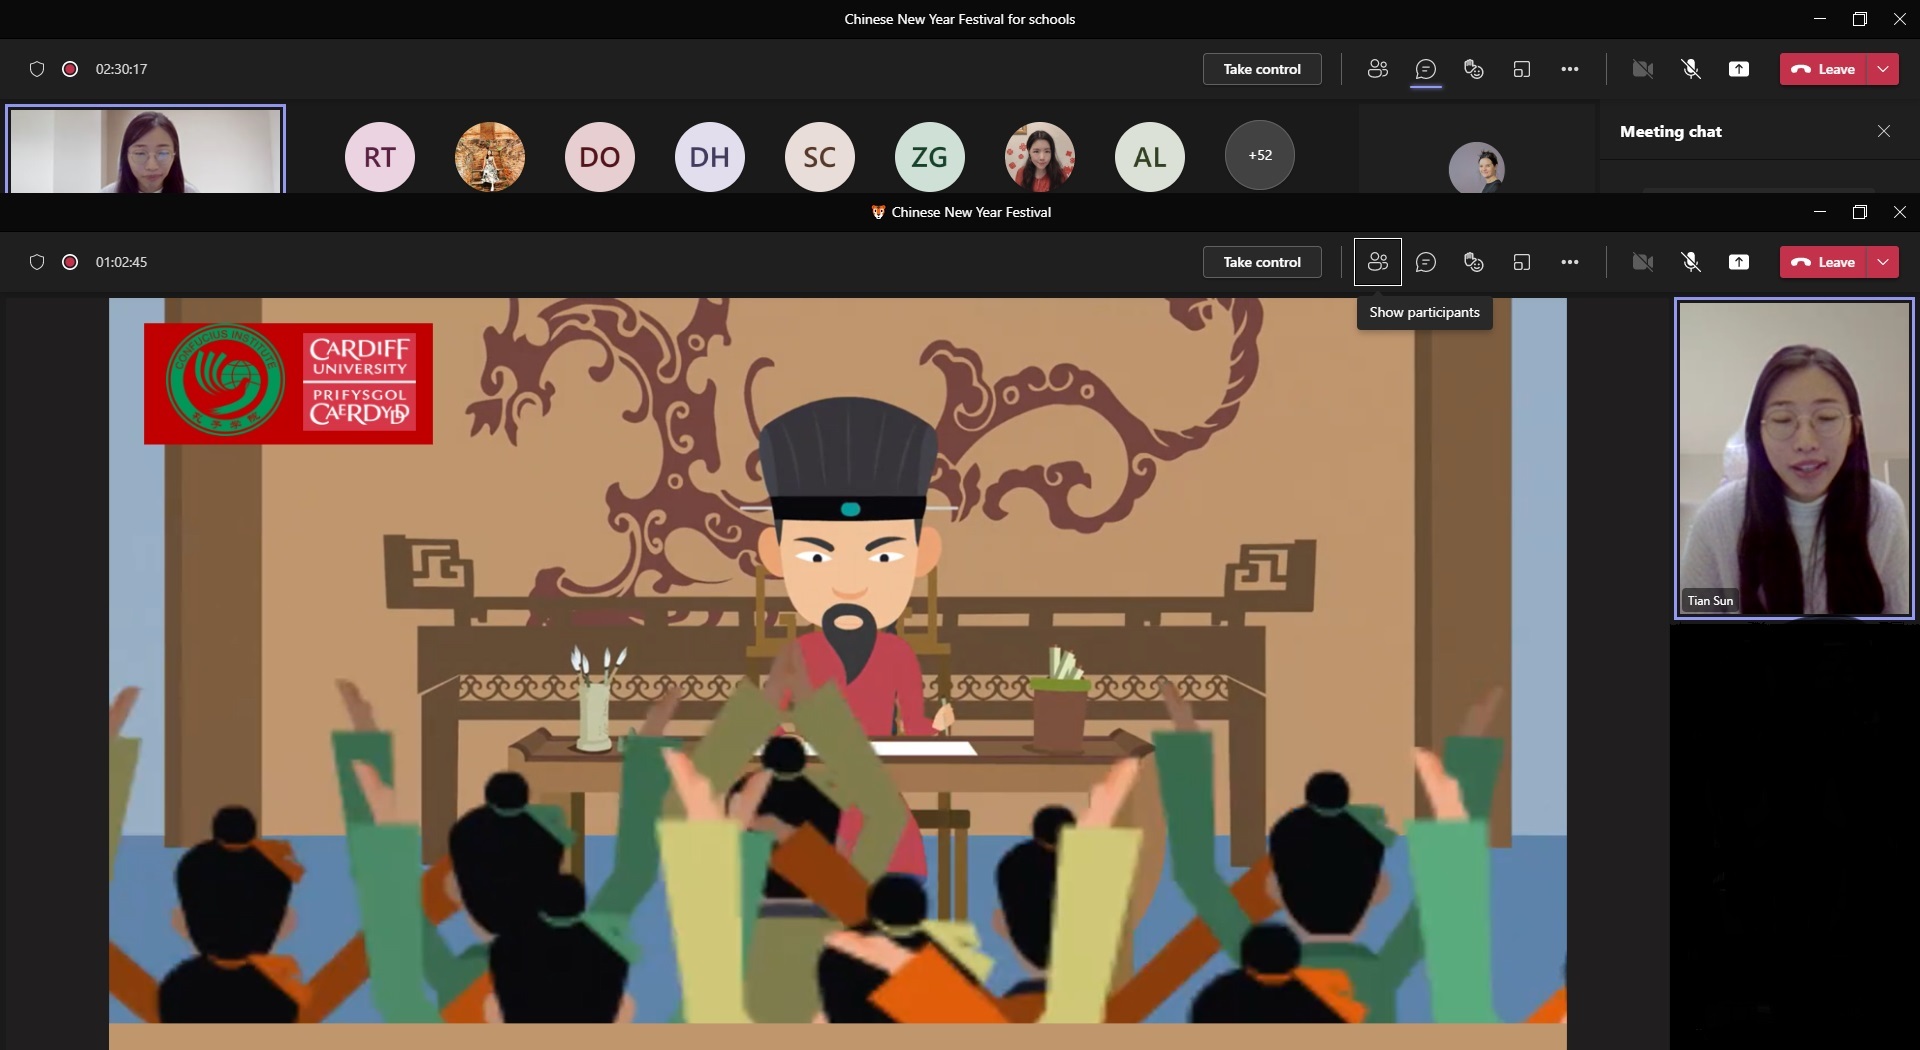Image resolution: width=1920 pixels, height=1050 pixels.
Task: Toggle camera in lower meeting window
Action: tap(1642, 262)
